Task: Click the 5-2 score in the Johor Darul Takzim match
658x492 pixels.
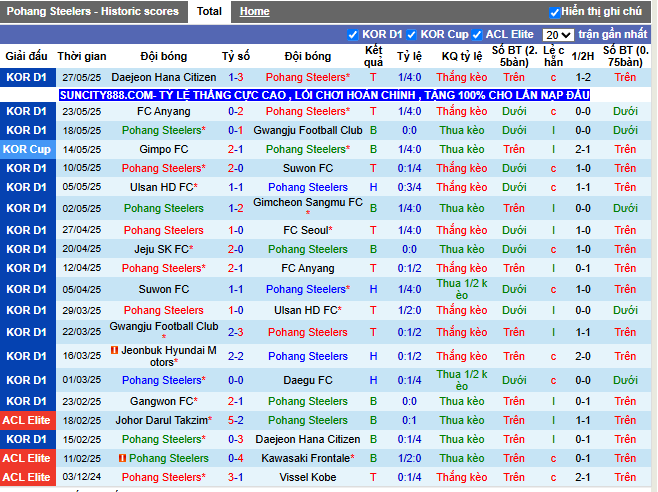Action: (x=235, y=420)
